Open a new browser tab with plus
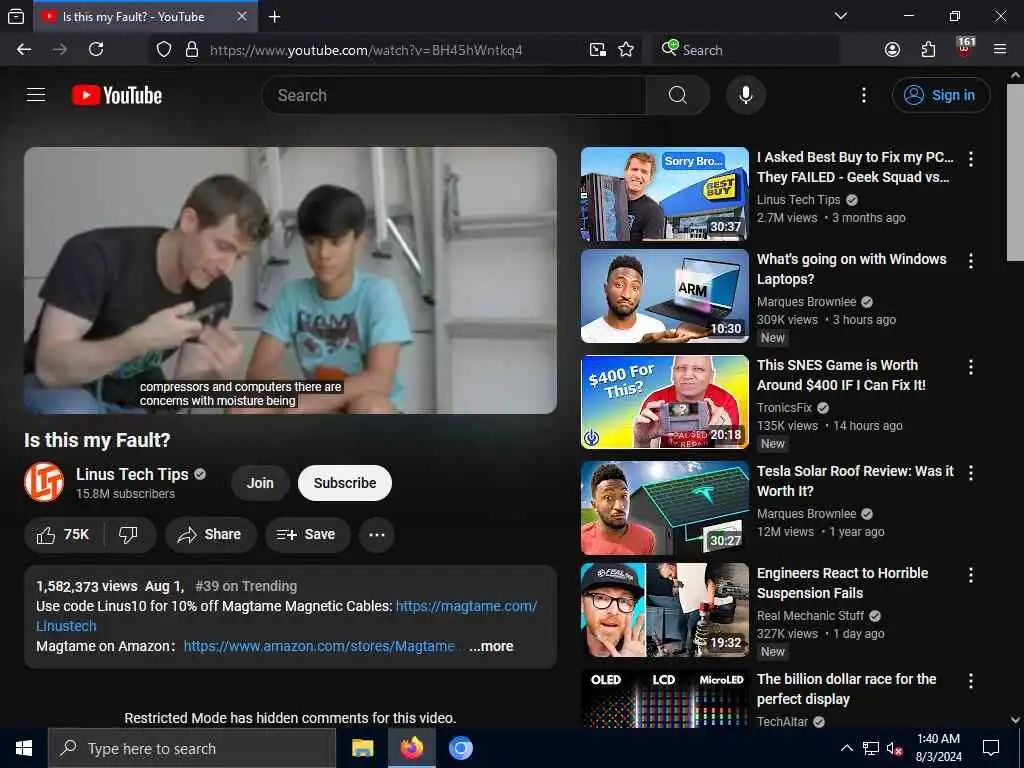This screenshot has height=768, width=1024. (275, 17)
